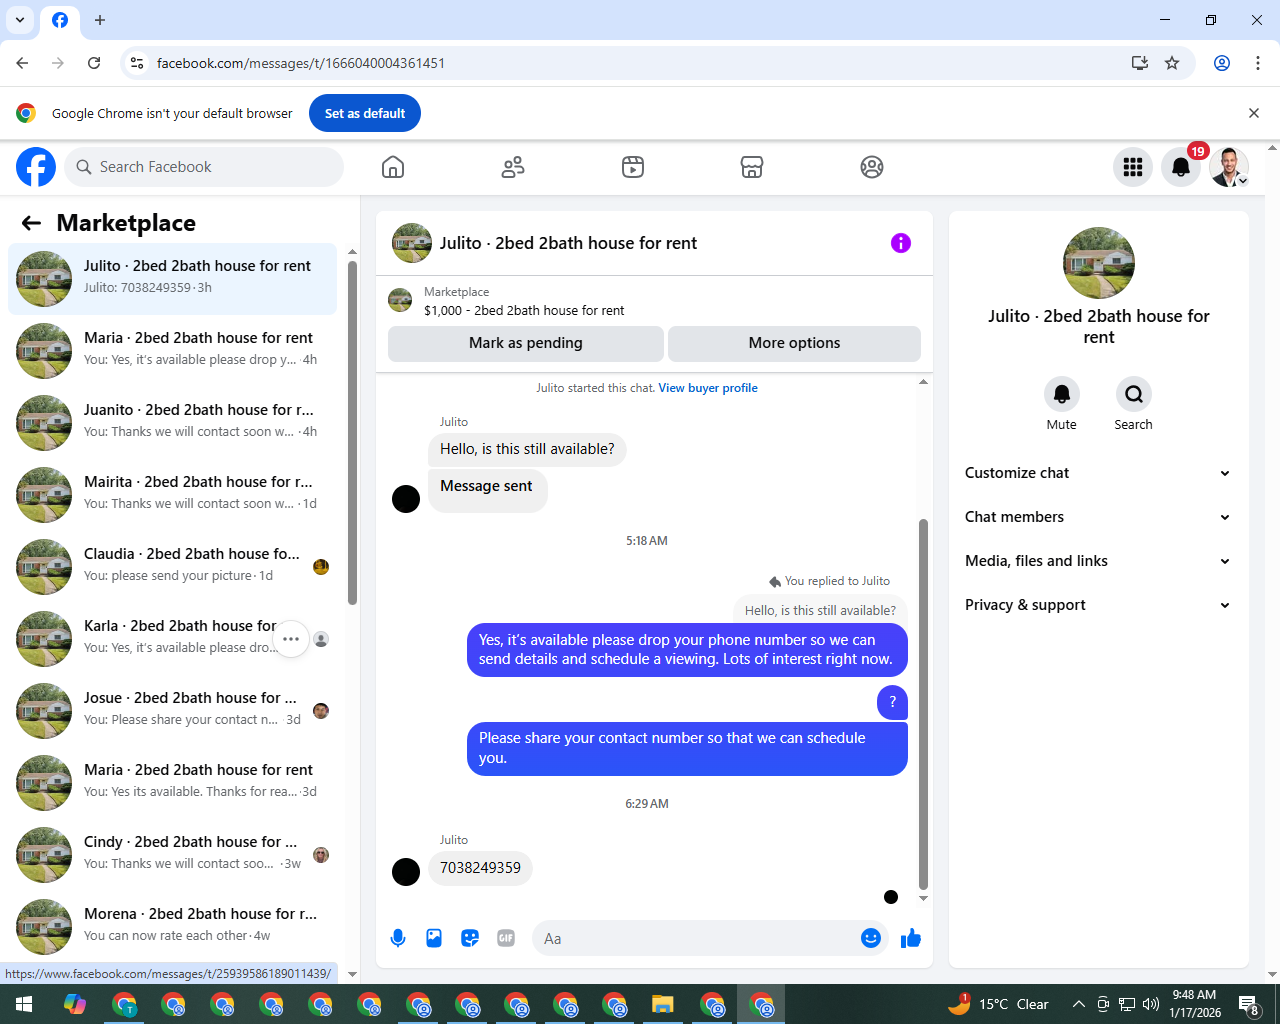The height and width of the screenshot is (1024, 1280).
Task: Open File Explorer from taskbar
Action: click(662, 1004)
